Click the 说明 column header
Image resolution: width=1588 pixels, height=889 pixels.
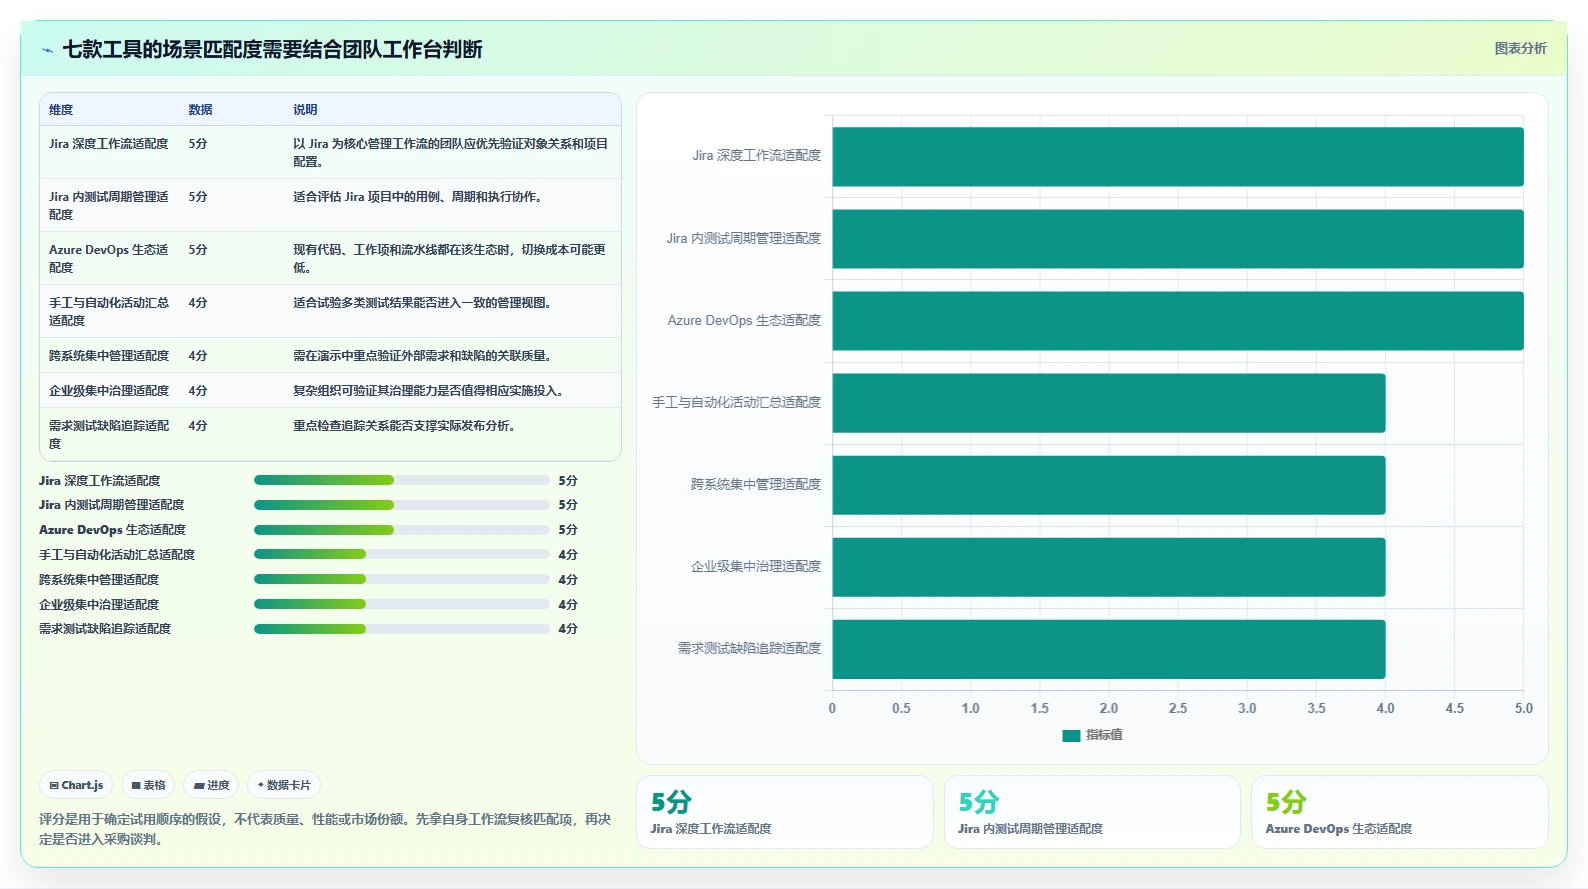pos(305,110)
